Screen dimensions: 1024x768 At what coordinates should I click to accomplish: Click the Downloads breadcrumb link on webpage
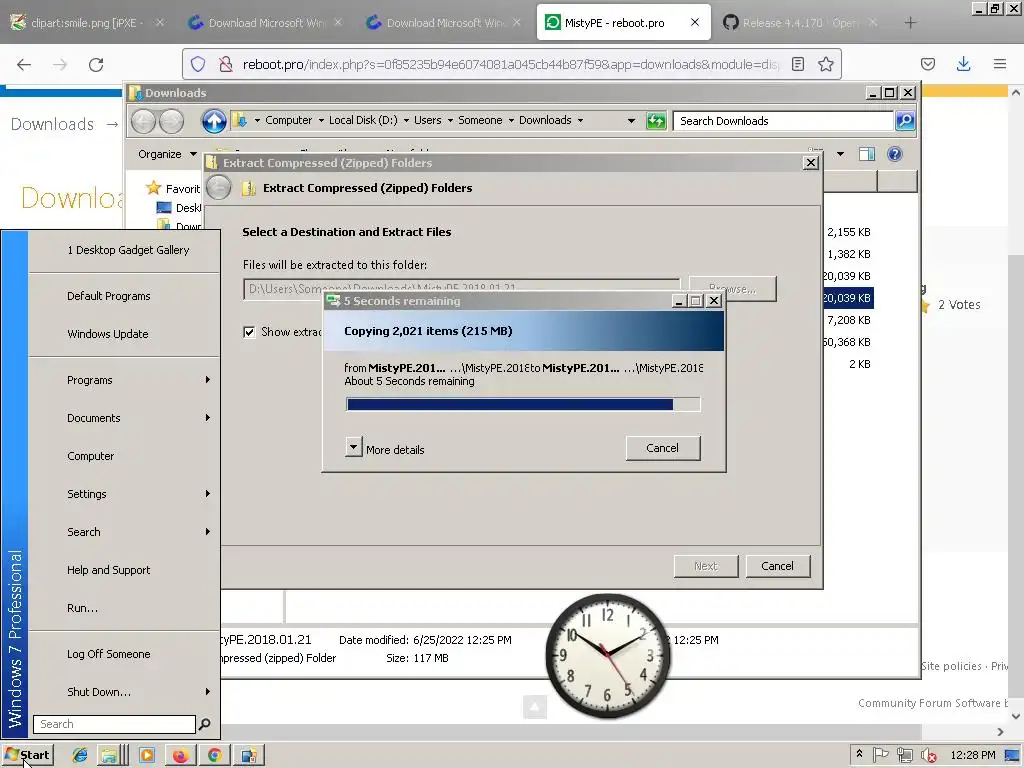(x=52, y=124)
